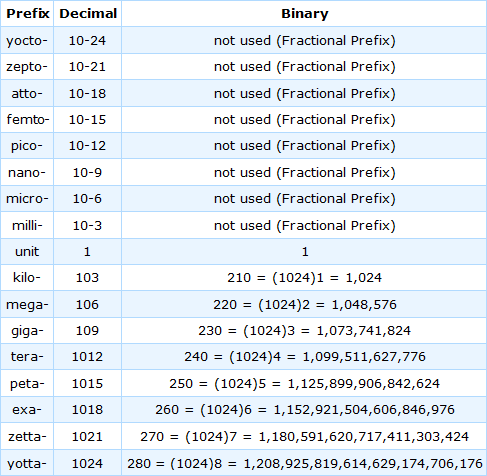This screenshot has width=487, height=476.
Task: Click decimal value 1021
Action: pyautogui.click(x=88, y=436)
